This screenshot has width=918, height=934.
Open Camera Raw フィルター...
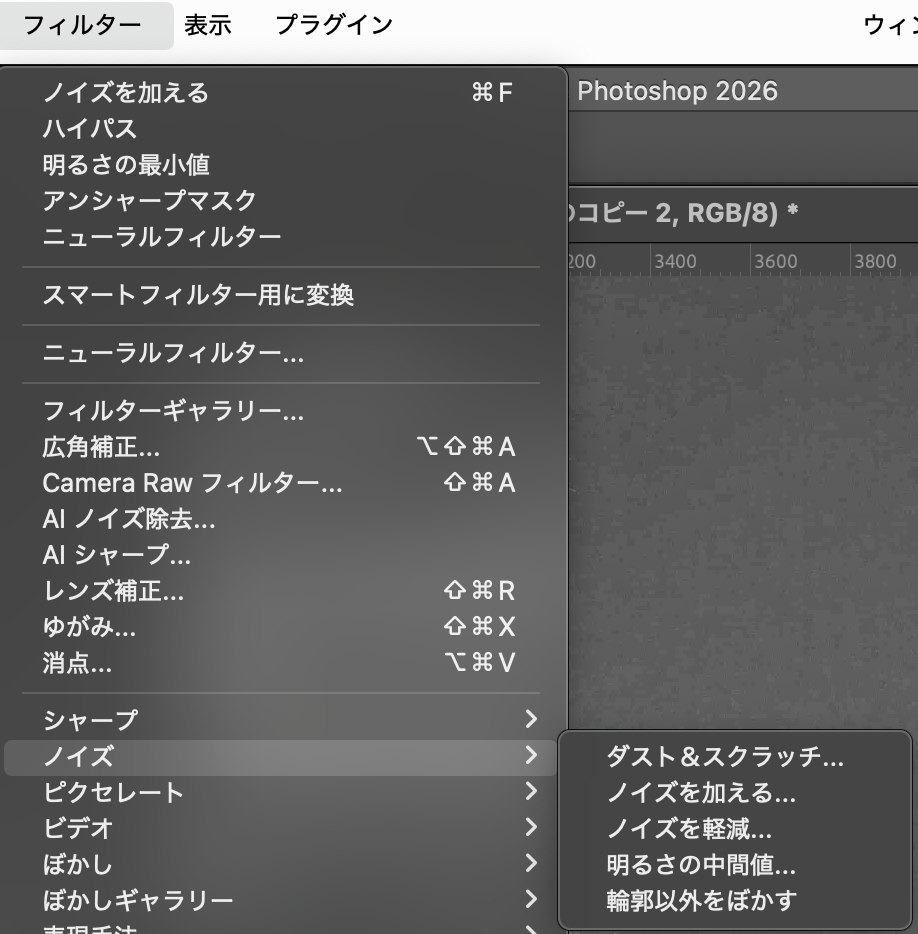[x=192, y=483]
